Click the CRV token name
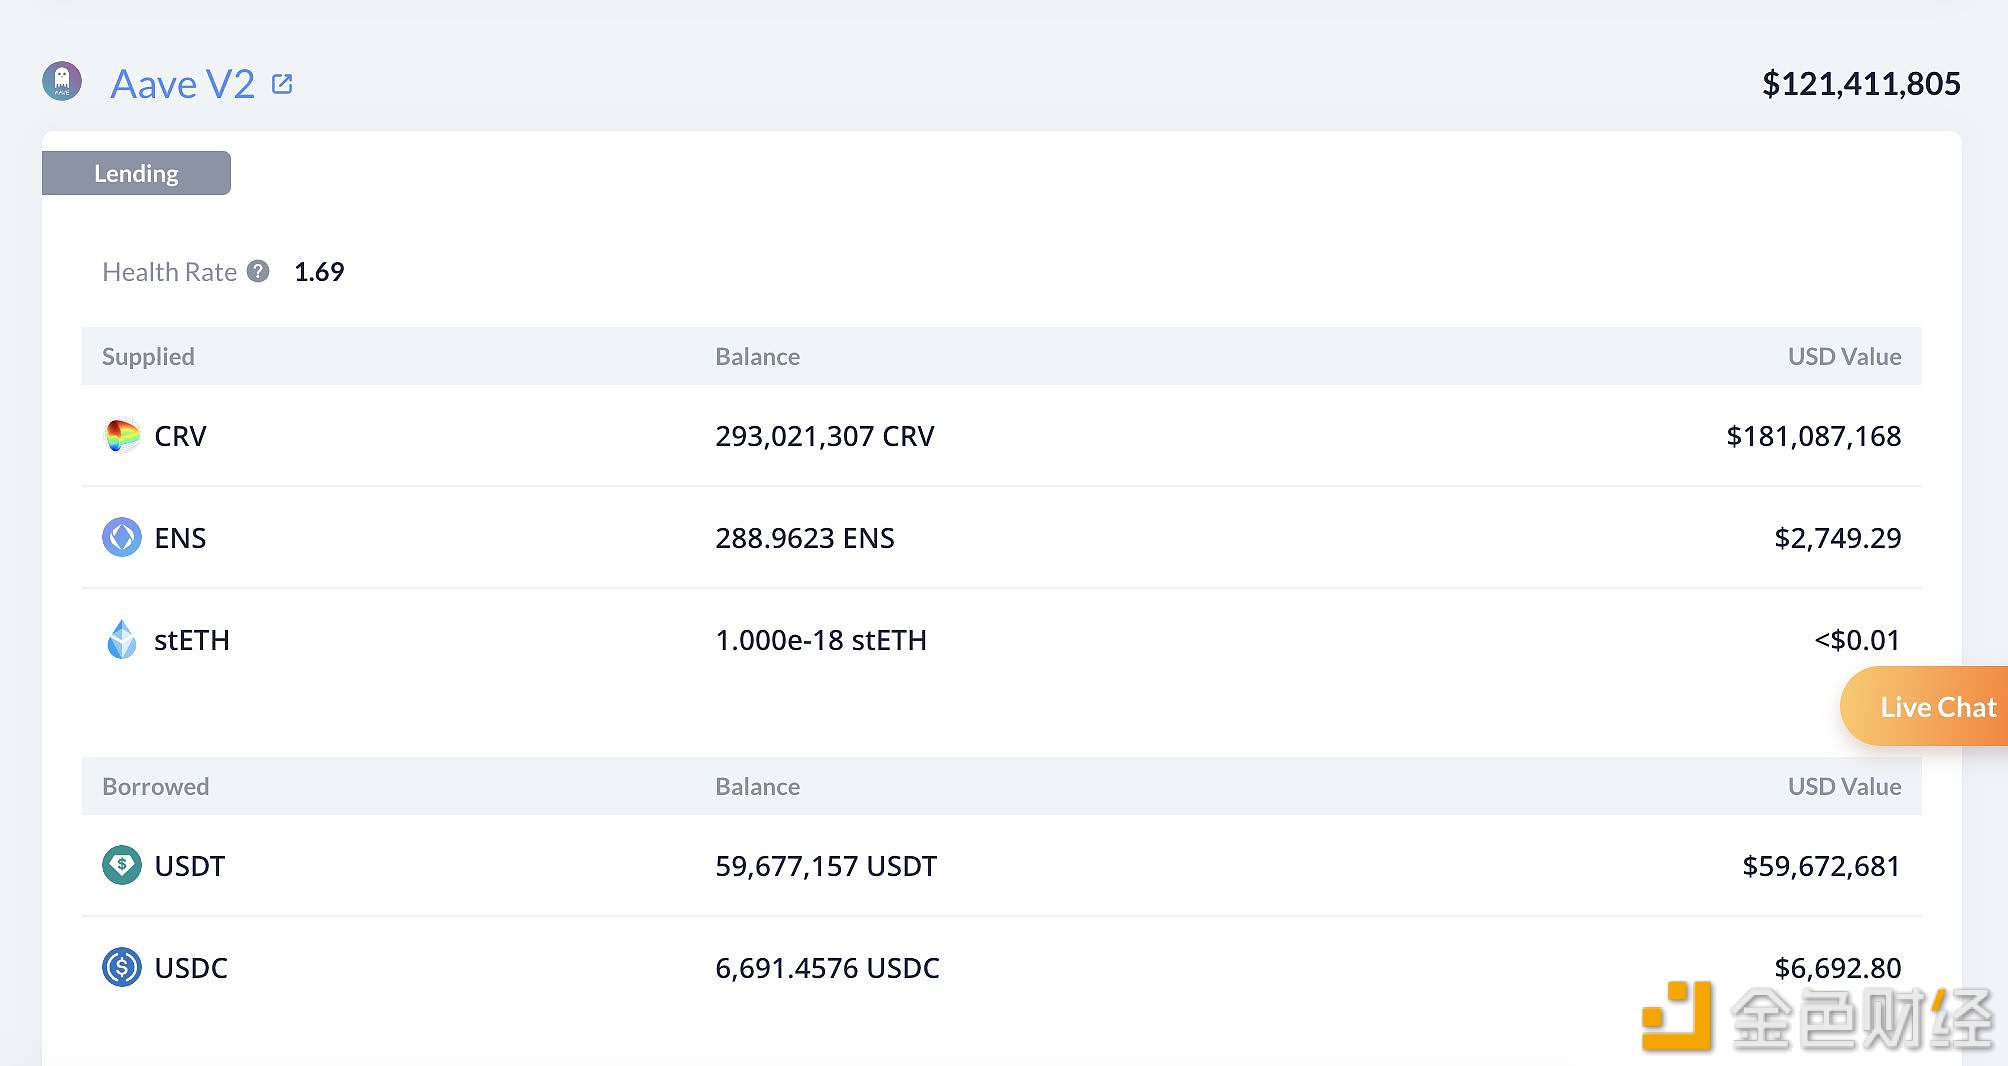Viewport: 2008px width, 1066px height. click(180, 436)
